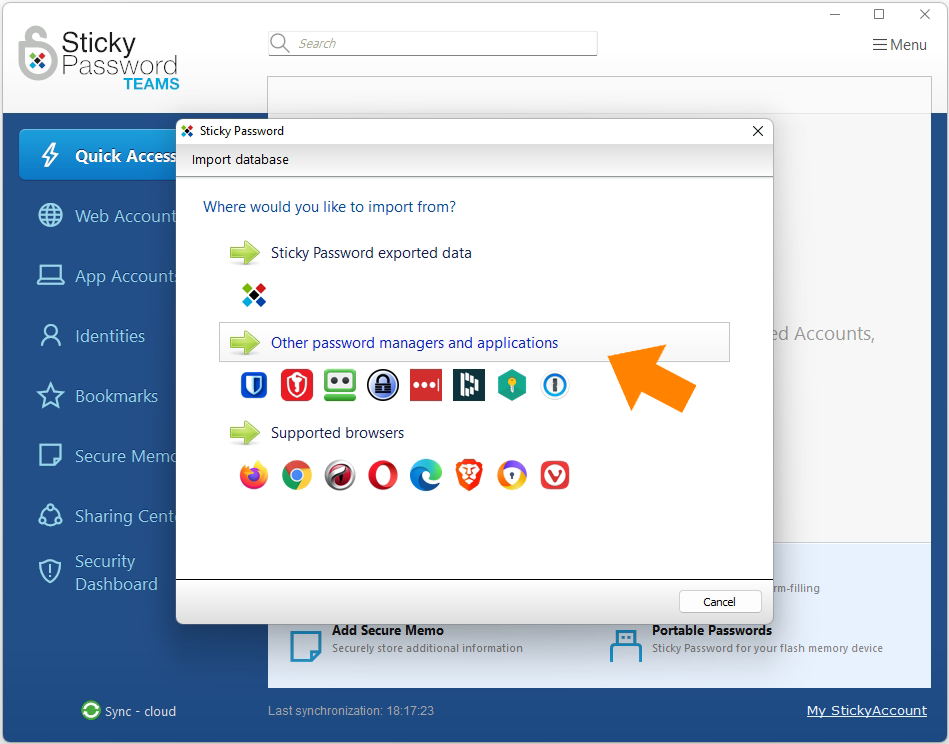Image resolution: width=949 pixels, height=744 pixels.
Task: Open App Accounts in the sidebar
Action: [107, 275]
